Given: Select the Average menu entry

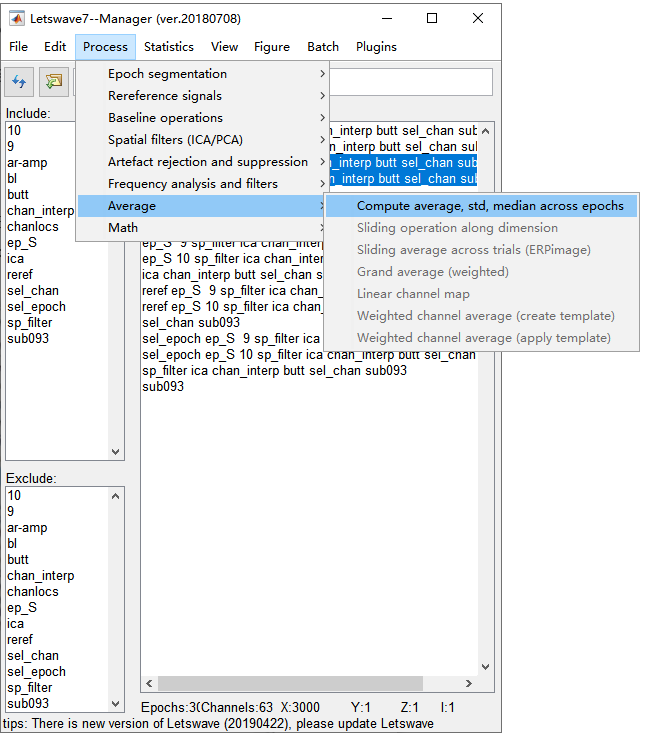Looking at the screenshot, I should (x=202, y=206).
